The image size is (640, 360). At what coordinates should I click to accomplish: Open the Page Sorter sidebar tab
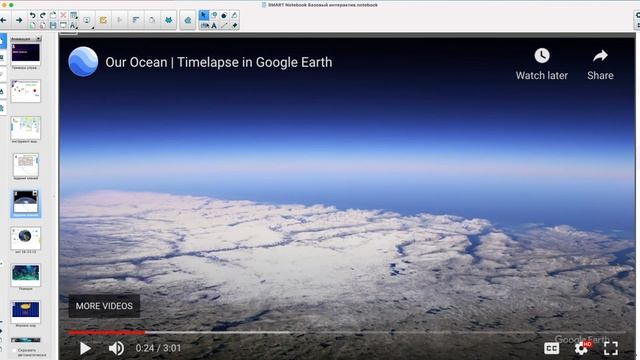pos(2,41)
